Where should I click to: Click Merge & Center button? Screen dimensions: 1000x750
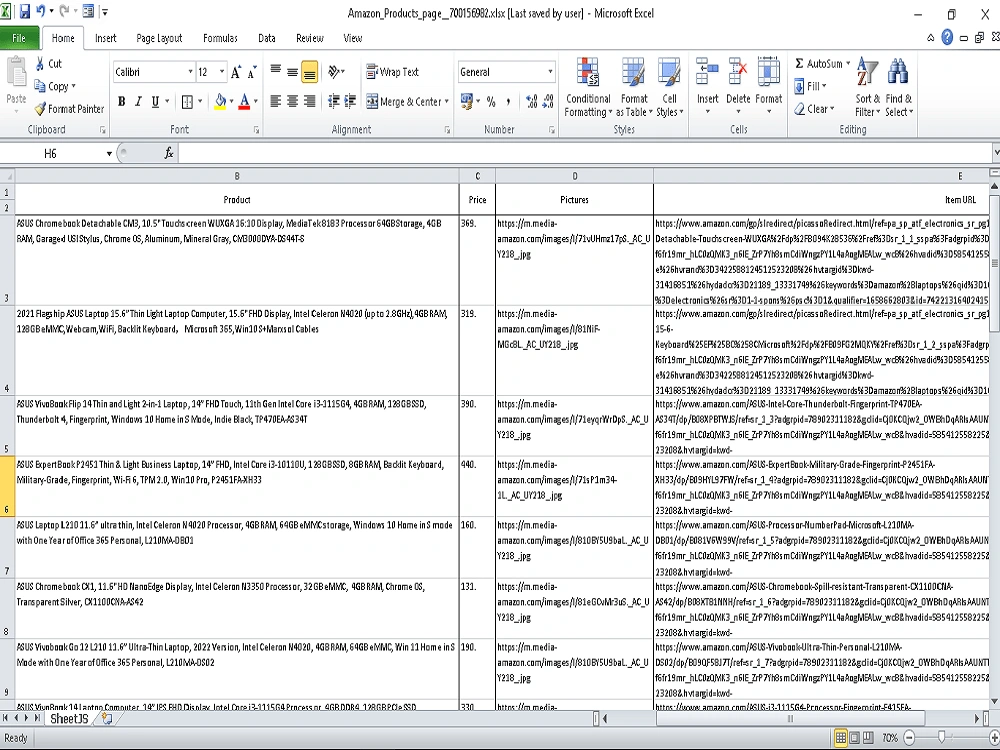pos(404,101)
